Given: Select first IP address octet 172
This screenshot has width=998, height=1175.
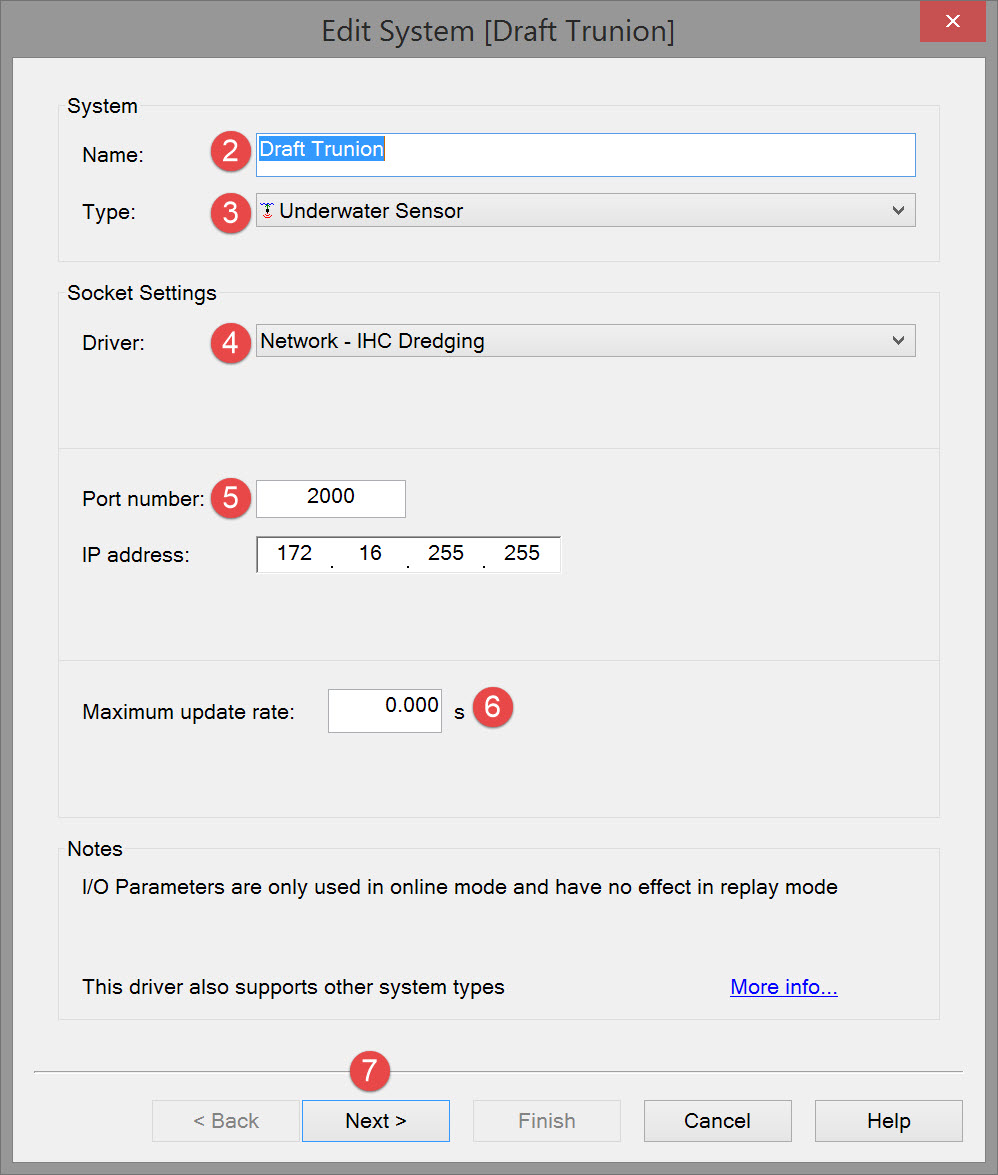Looking at the screenshot, I should [x=295, y=554].
